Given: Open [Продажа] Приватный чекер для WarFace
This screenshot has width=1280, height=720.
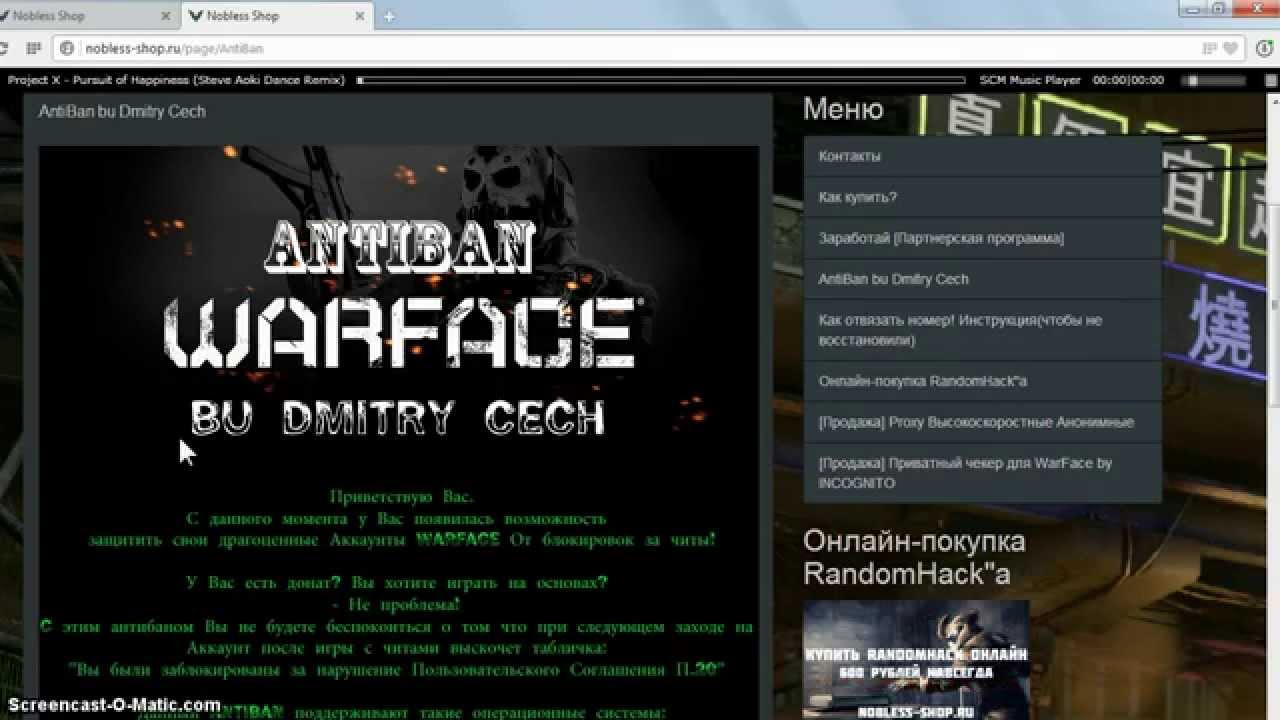Looking at the screenshot, I should pos(982,473).
